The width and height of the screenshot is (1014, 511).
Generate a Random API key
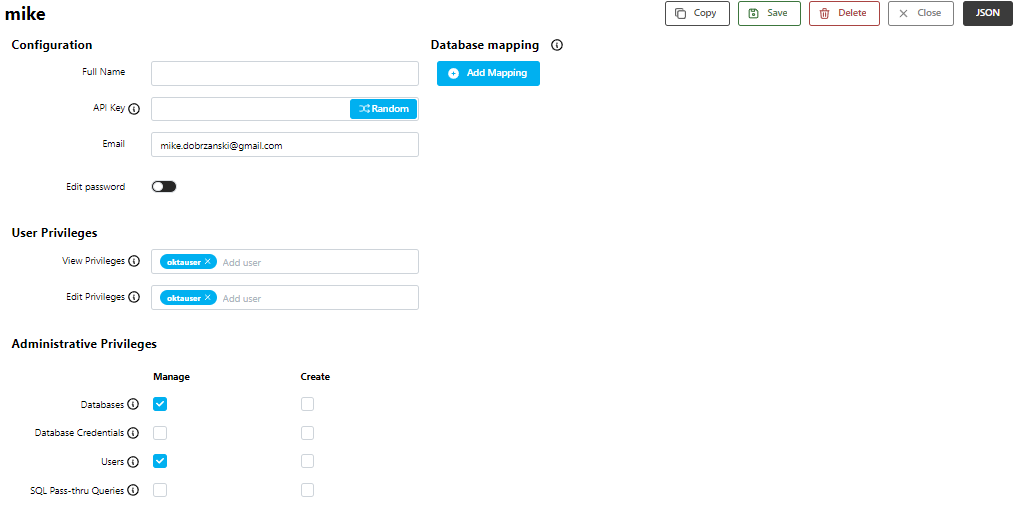tap(384, 109)
